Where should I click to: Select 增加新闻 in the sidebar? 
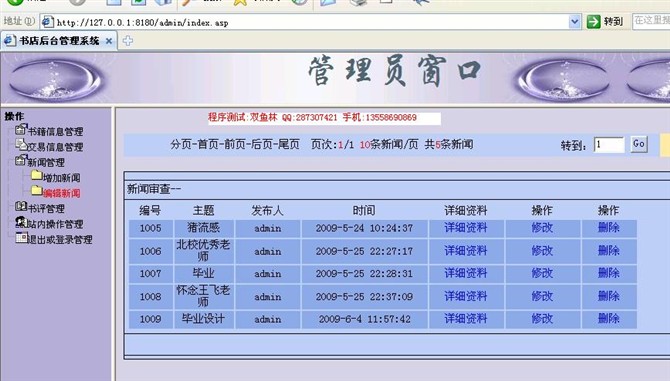(62, 178)
